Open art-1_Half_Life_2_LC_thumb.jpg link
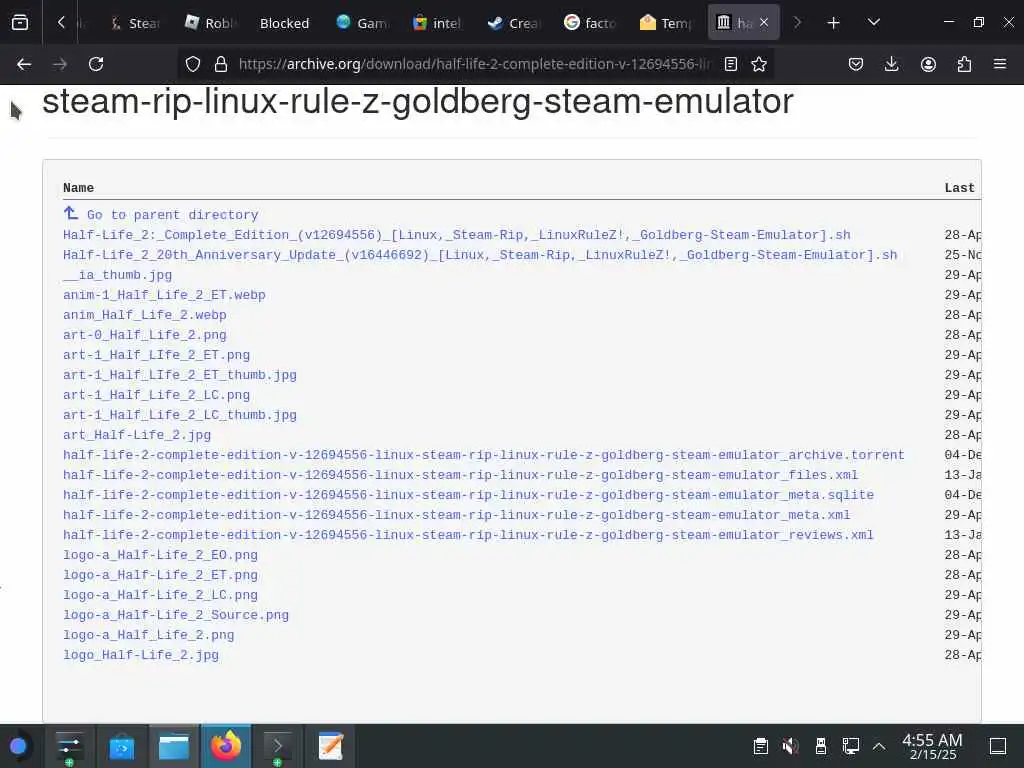Viewport: 1024px width, 768px height. click(180, 415)
